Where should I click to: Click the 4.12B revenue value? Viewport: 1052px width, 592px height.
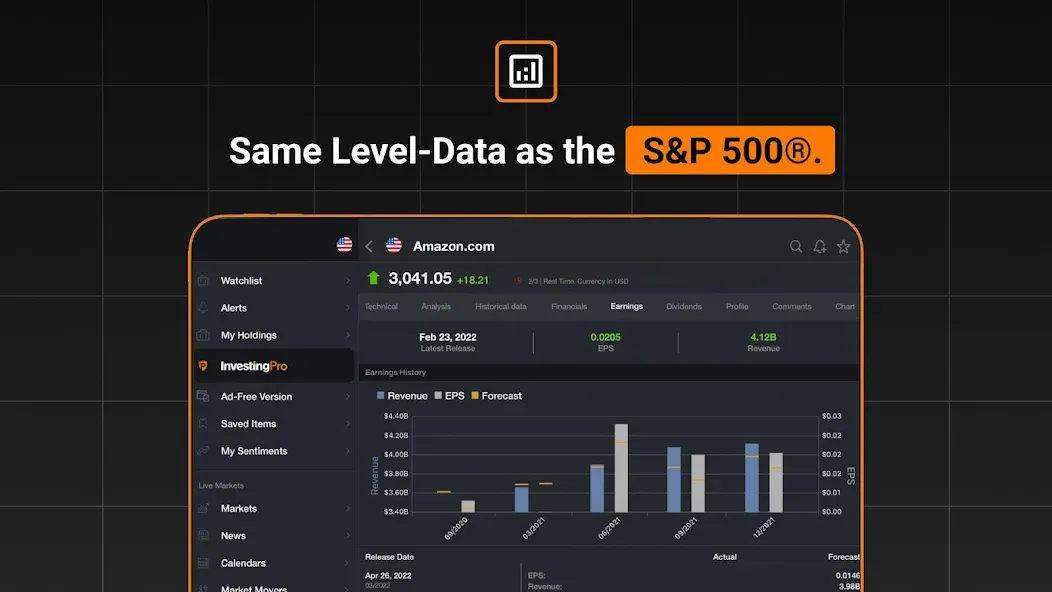pos(764,337)
